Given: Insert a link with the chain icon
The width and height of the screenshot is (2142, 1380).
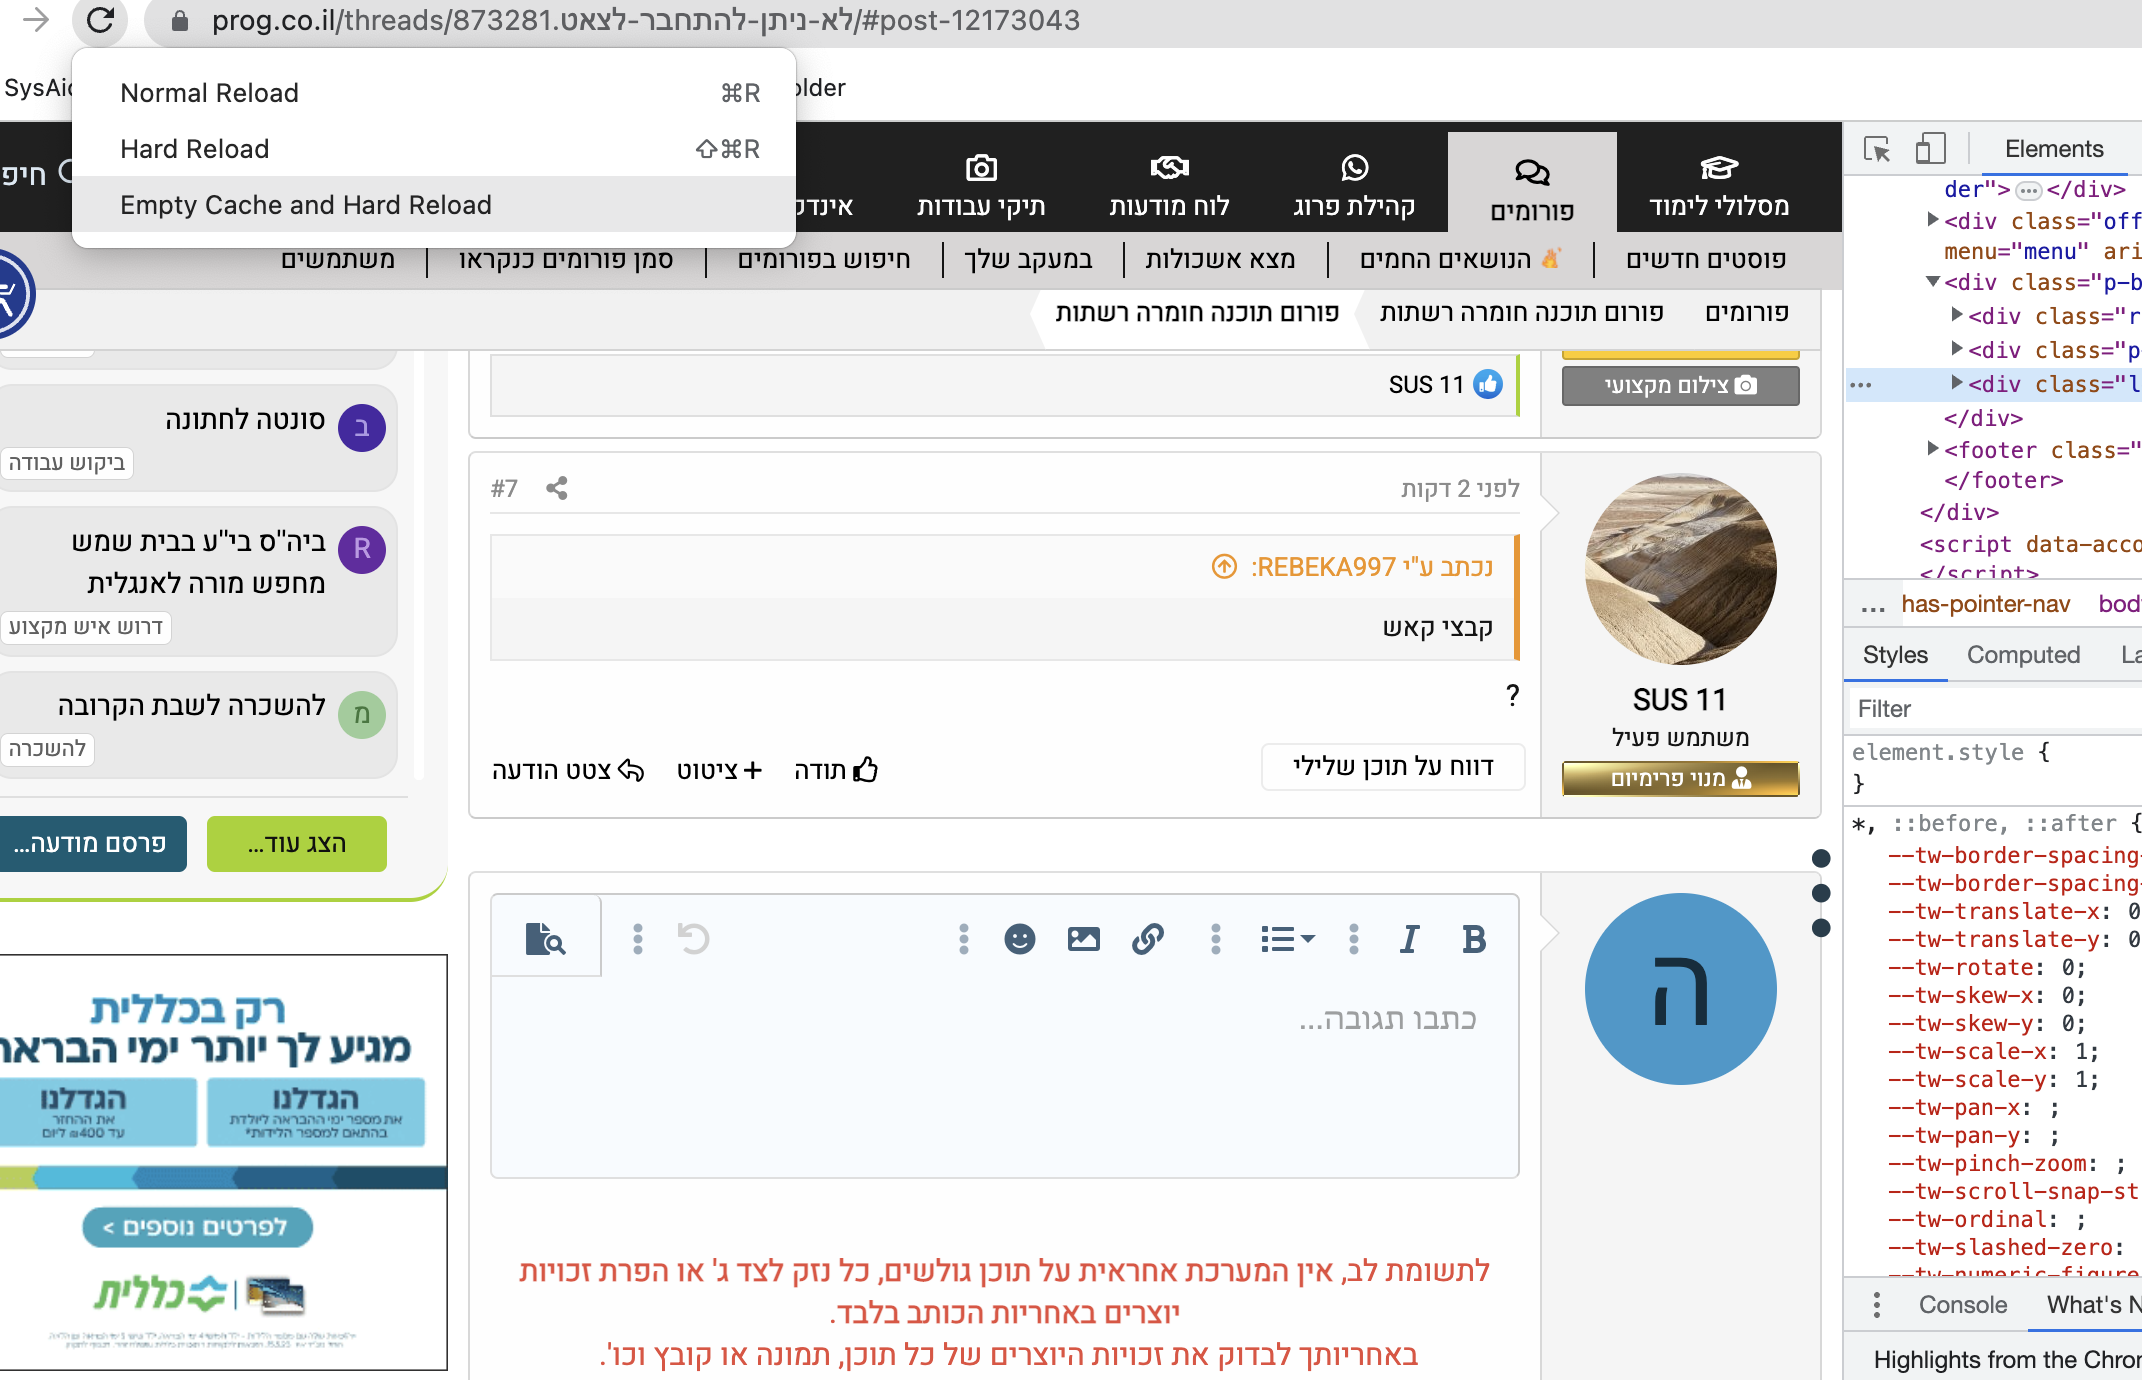Looking at the screenshot, I should coord(1147,939).
